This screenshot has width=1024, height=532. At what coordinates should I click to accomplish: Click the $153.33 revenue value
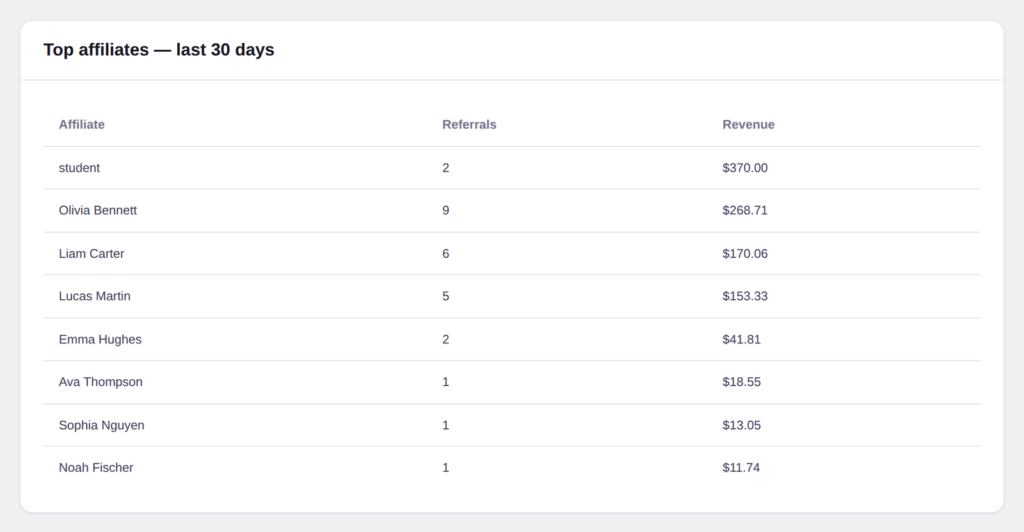[745, 296]
